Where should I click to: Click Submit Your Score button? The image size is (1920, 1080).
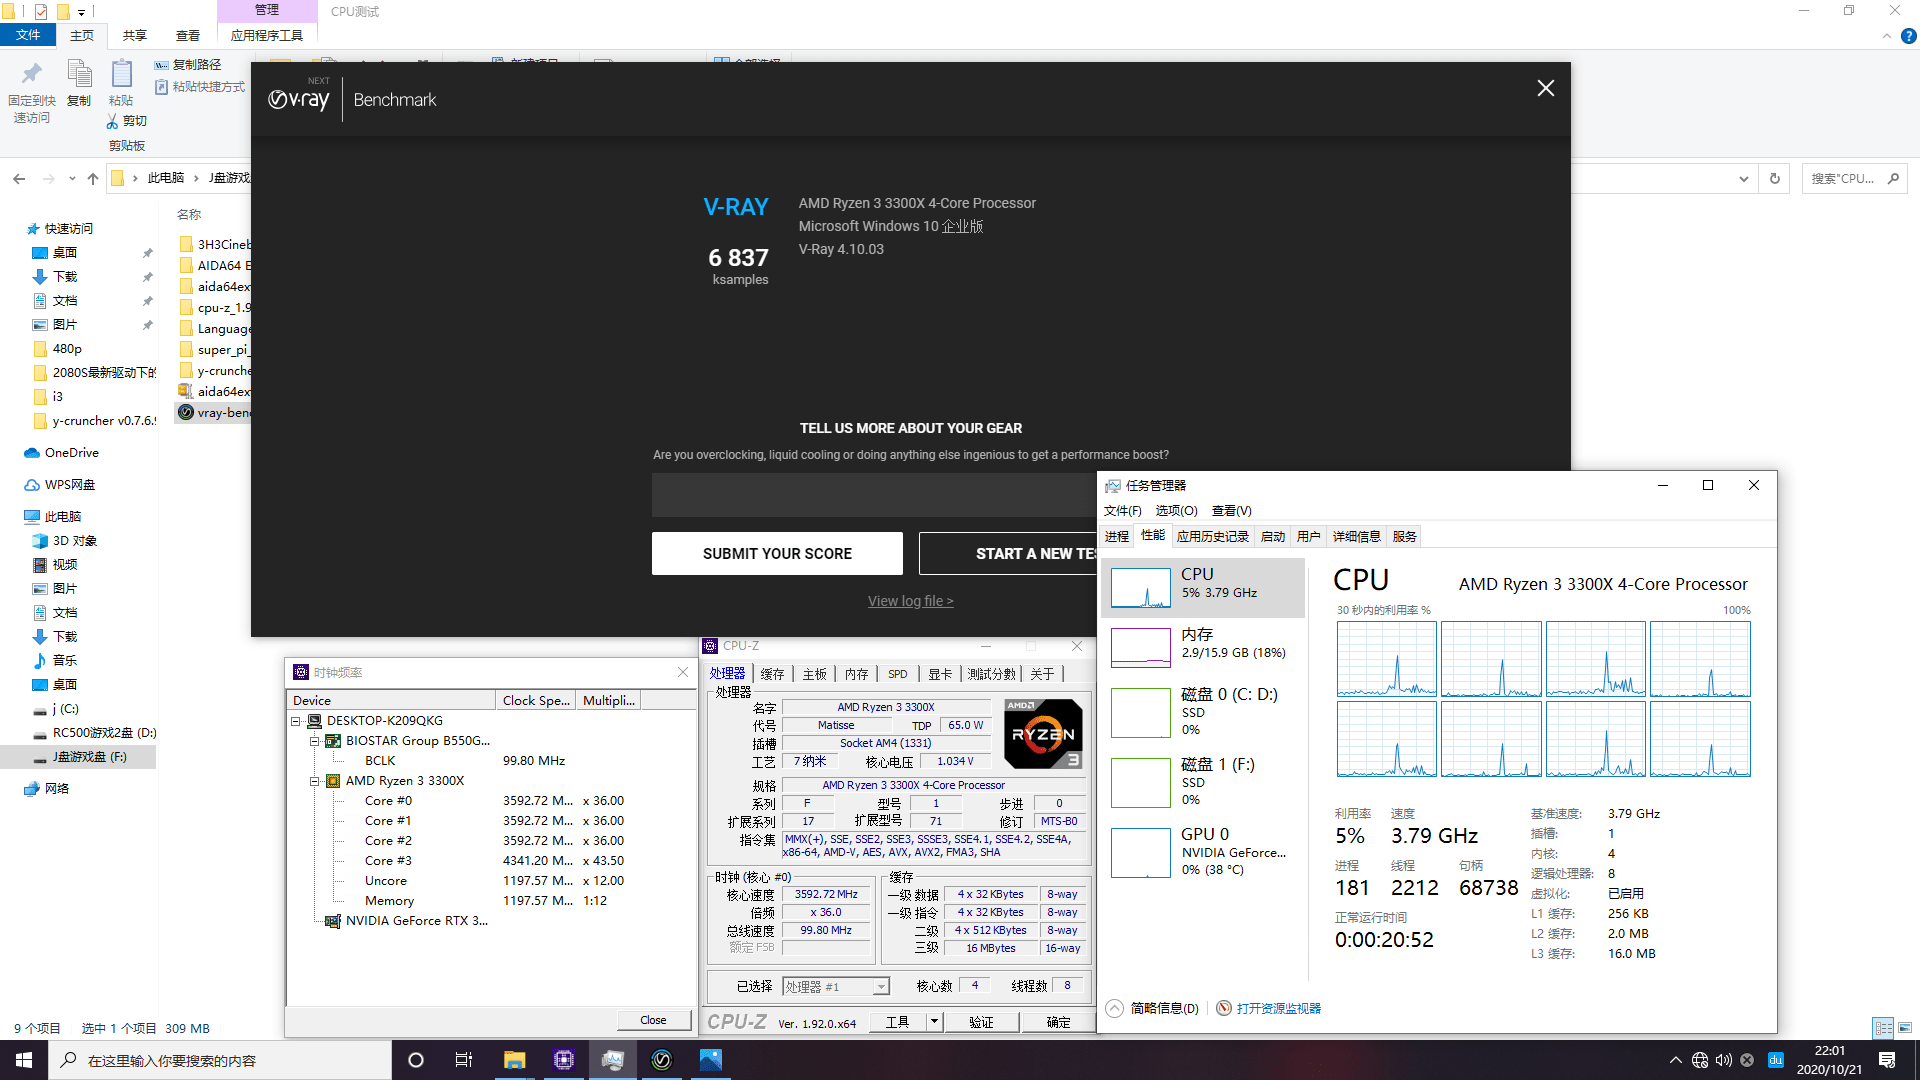(x=777, y=553)
